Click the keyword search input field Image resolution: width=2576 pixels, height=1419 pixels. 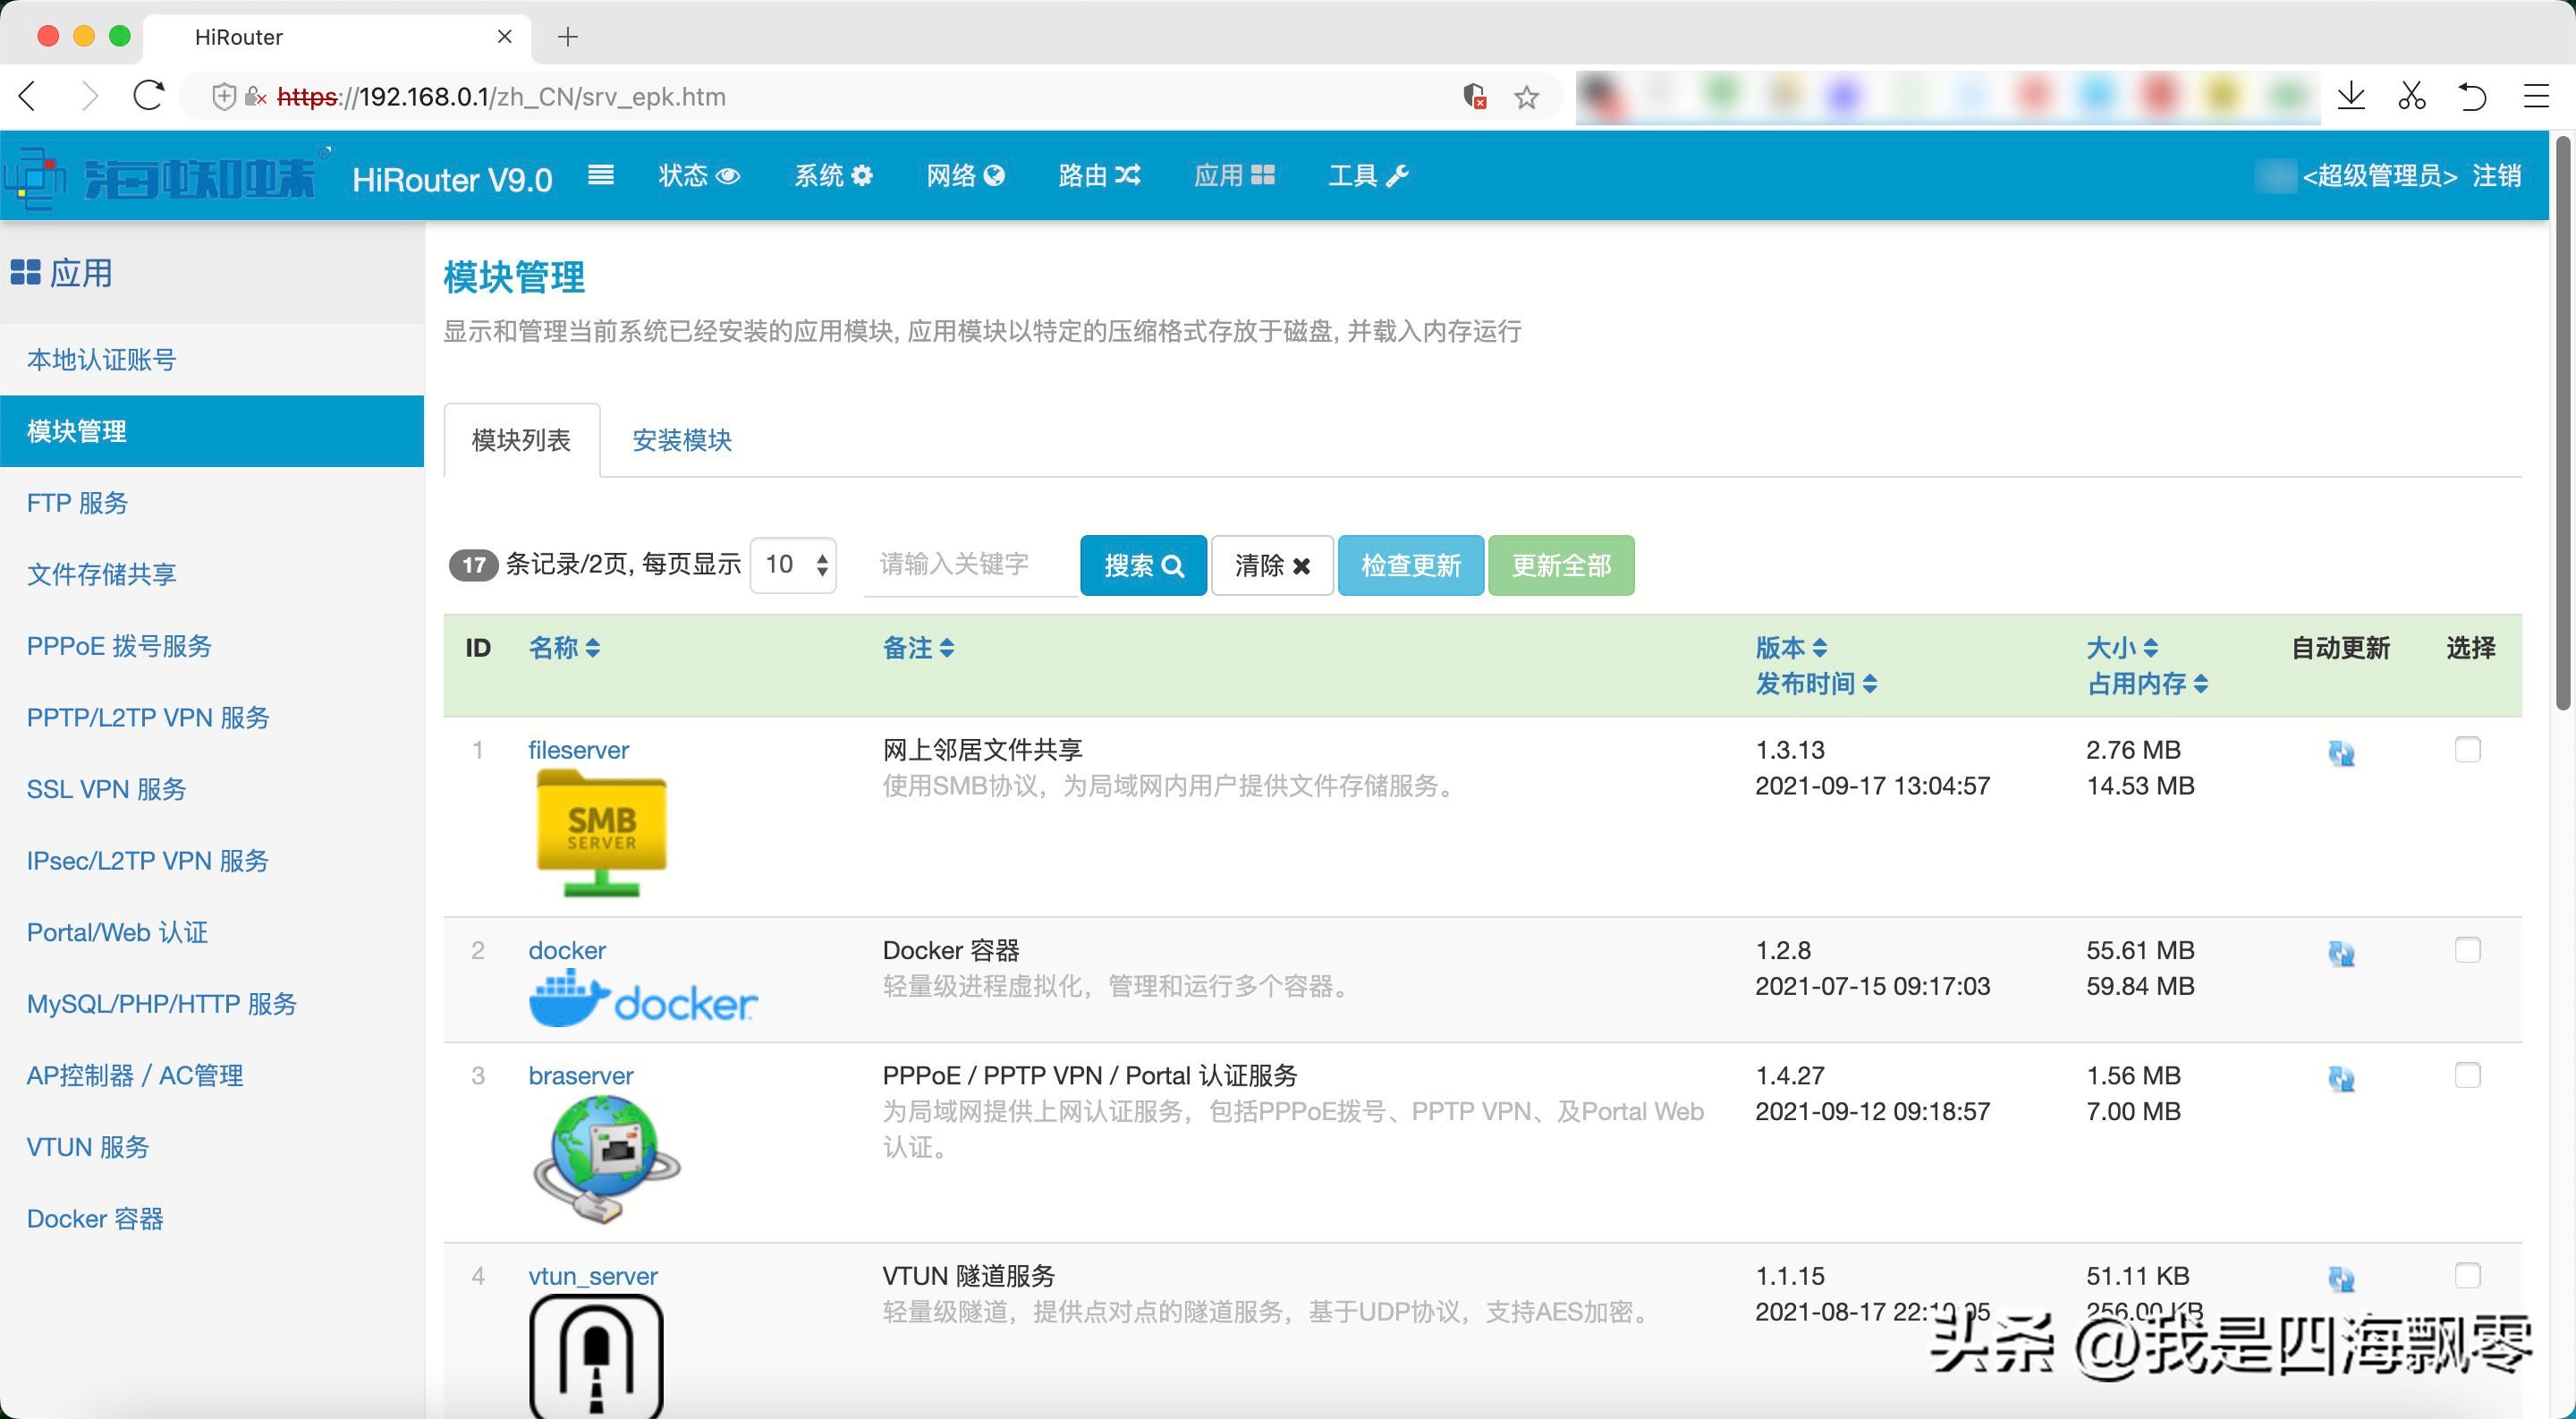[968, 565]
